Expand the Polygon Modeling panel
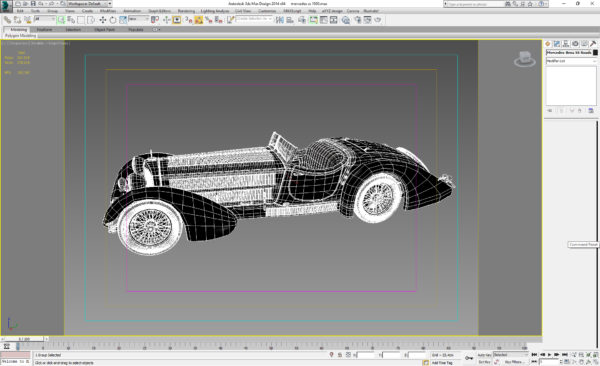Image resolution: width=600 pixels, height=366 pixels. [20, 36]
